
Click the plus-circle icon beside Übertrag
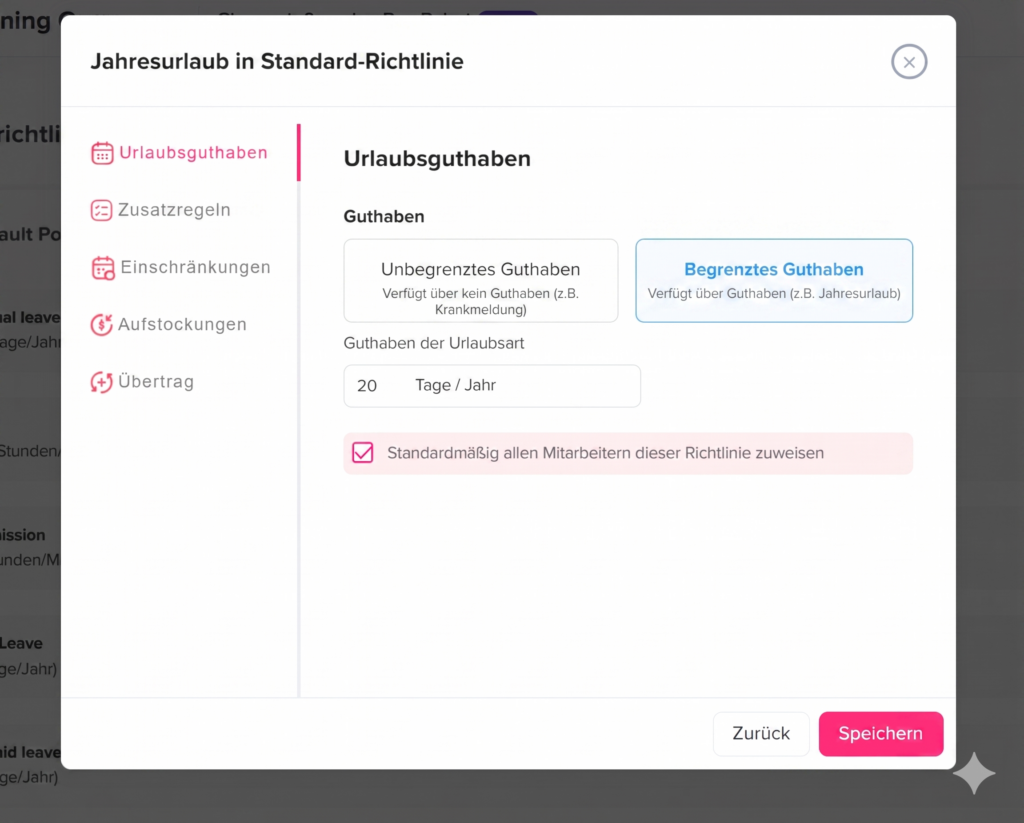pos(101,381)
